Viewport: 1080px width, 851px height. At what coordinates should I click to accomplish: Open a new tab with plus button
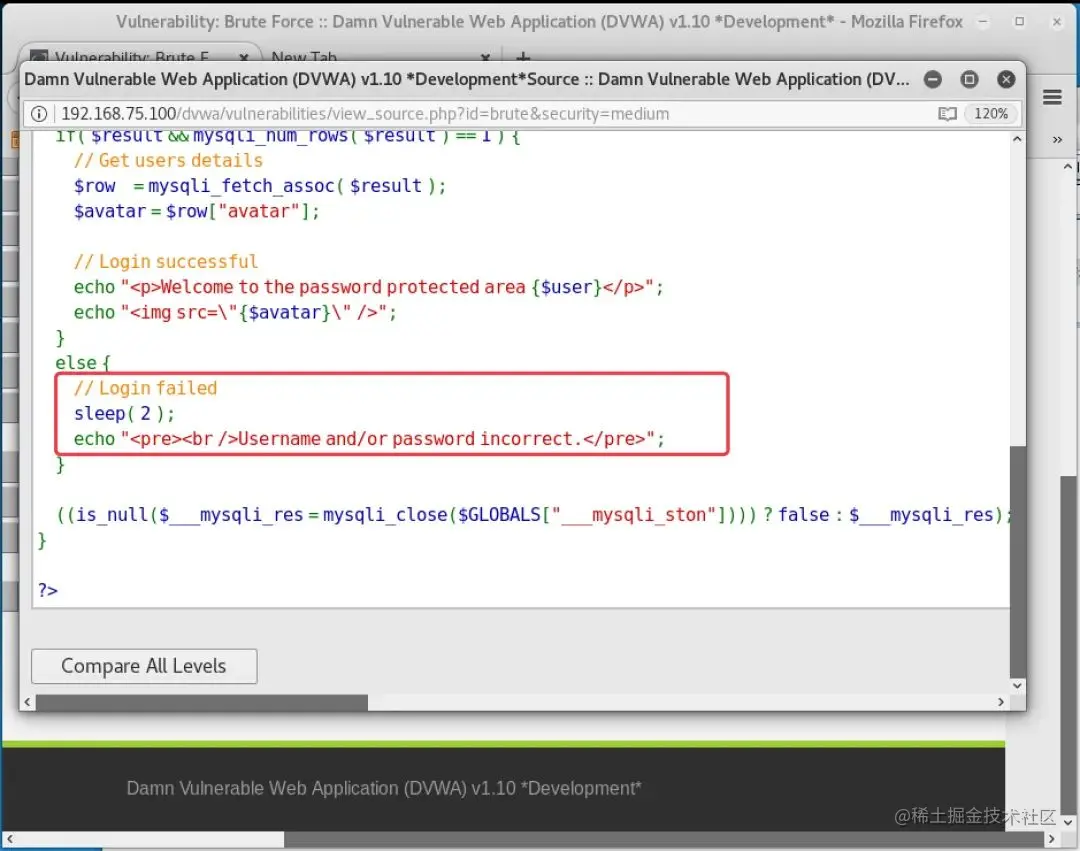point(523,56)
